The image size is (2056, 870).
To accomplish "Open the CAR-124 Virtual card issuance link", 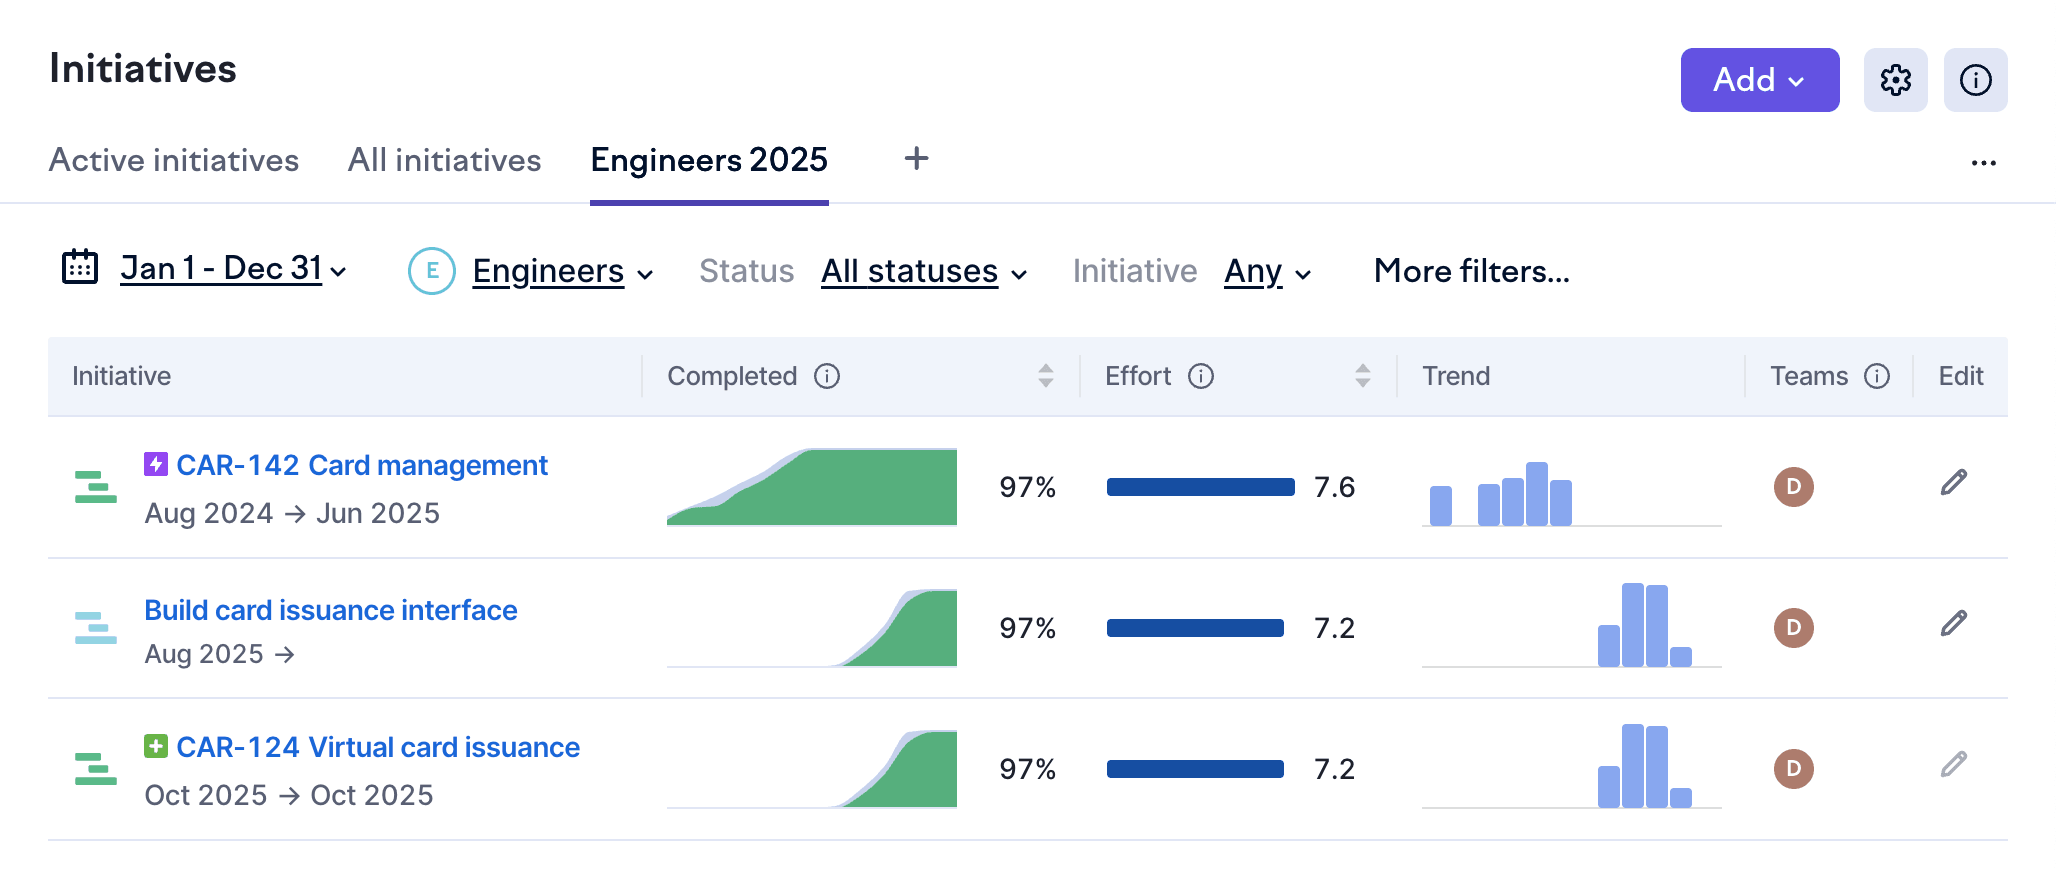I will tap(377, 747).
